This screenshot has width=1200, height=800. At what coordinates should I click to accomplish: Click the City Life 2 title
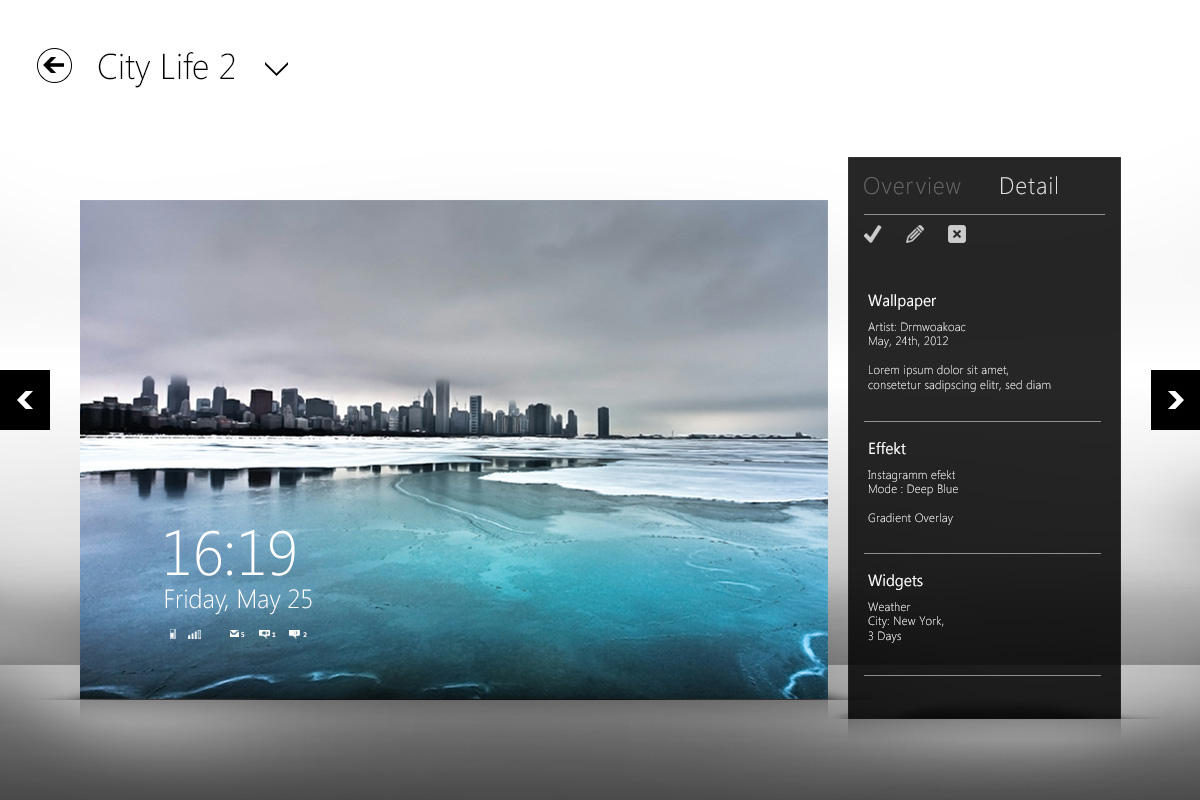pos(166,67)
